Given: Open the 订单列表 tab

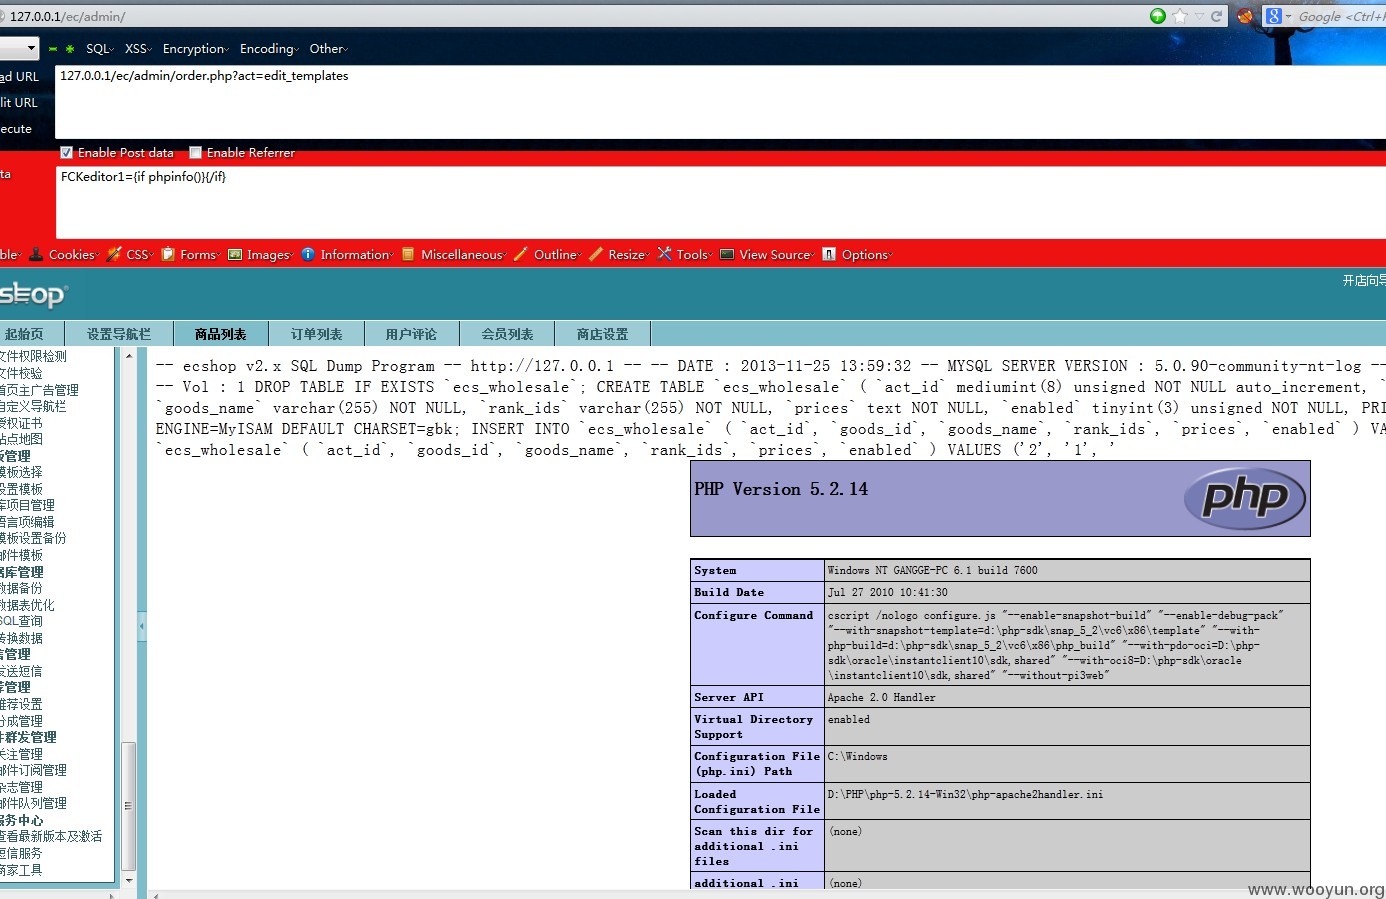Looking at the screenshot, I should [317, 334].
